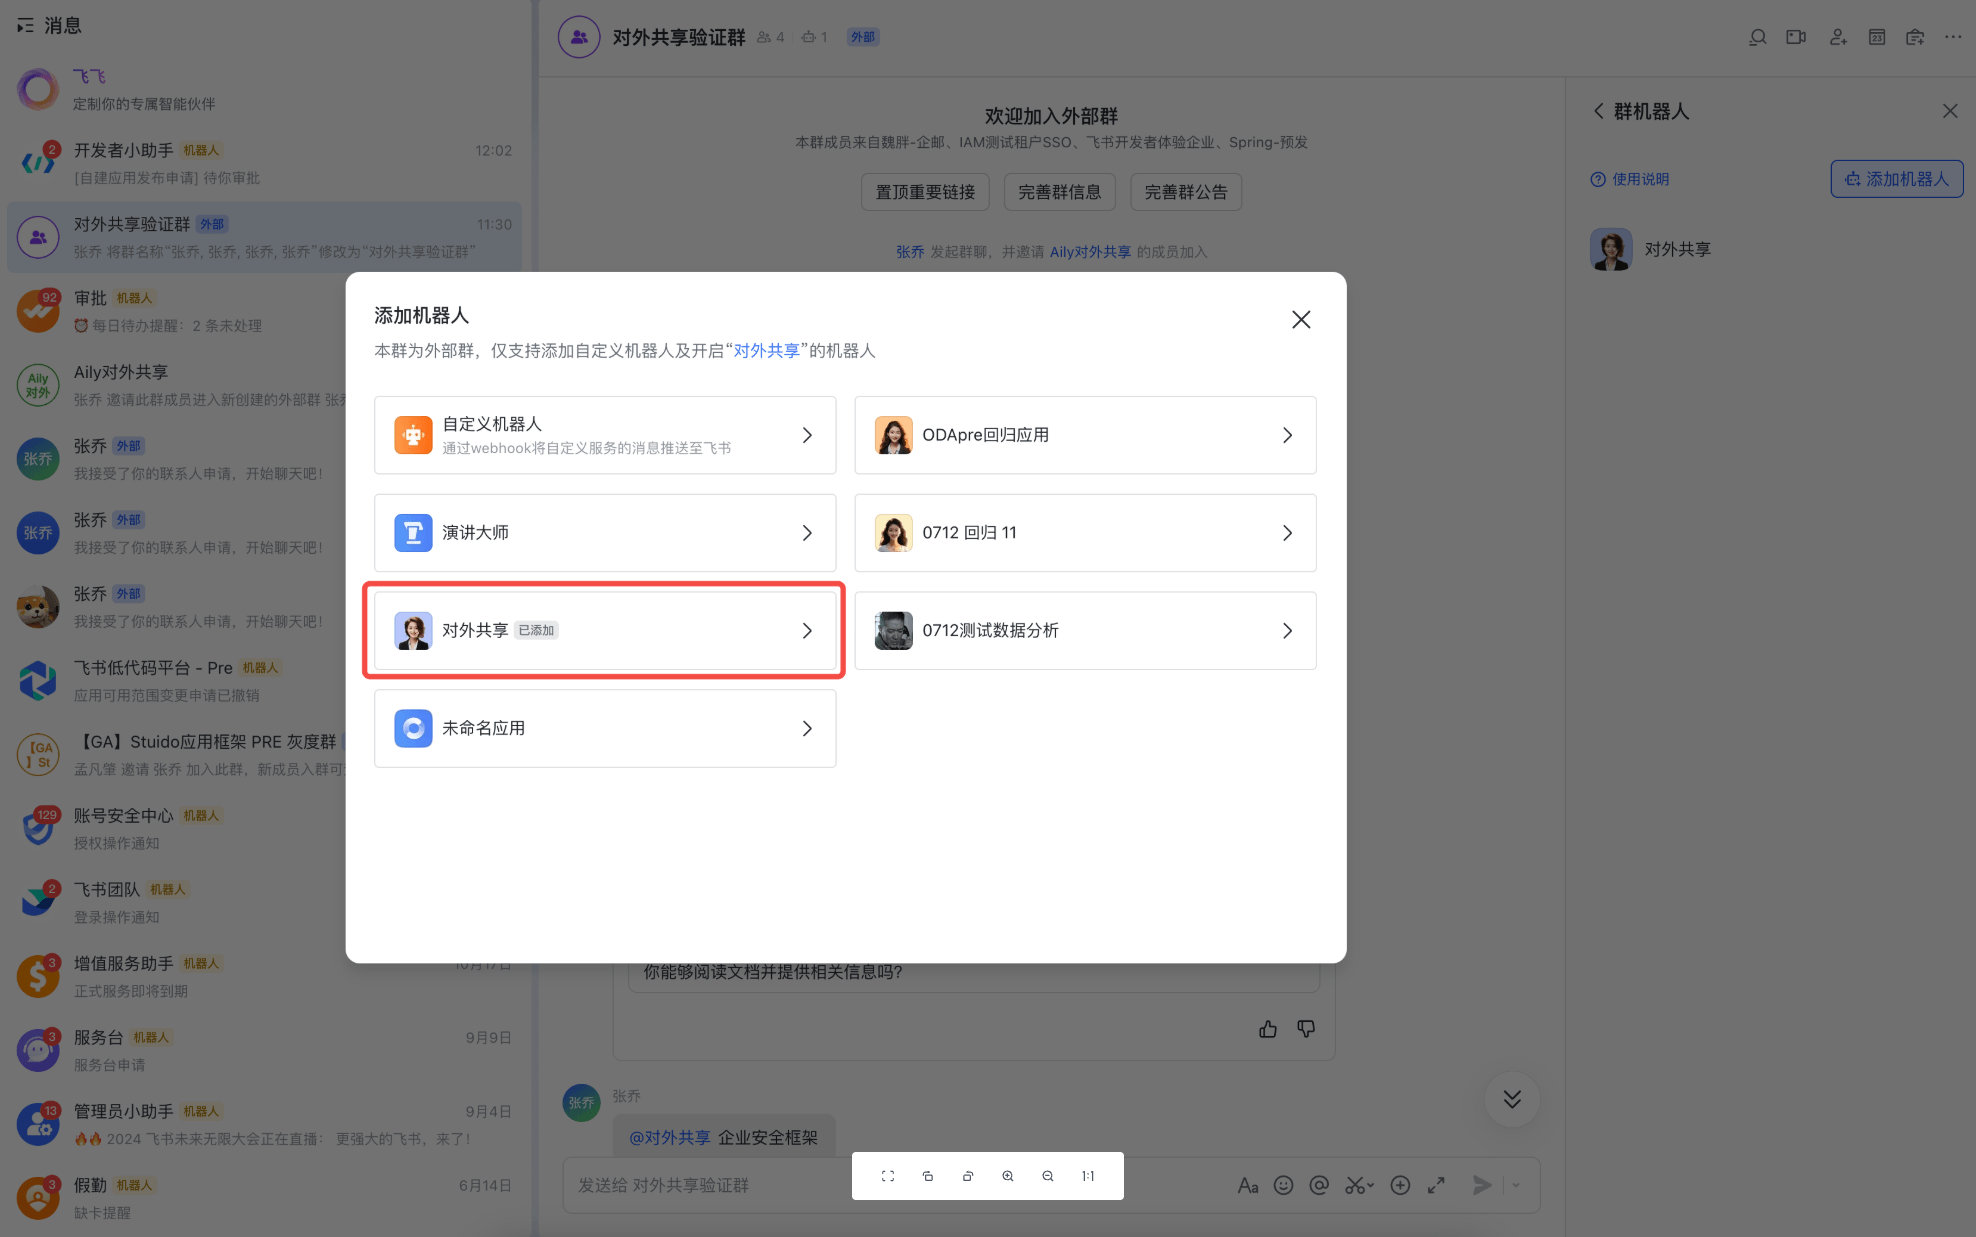Click group avatar in chat header
1976x1237 pixels.
tap(579, 37)
